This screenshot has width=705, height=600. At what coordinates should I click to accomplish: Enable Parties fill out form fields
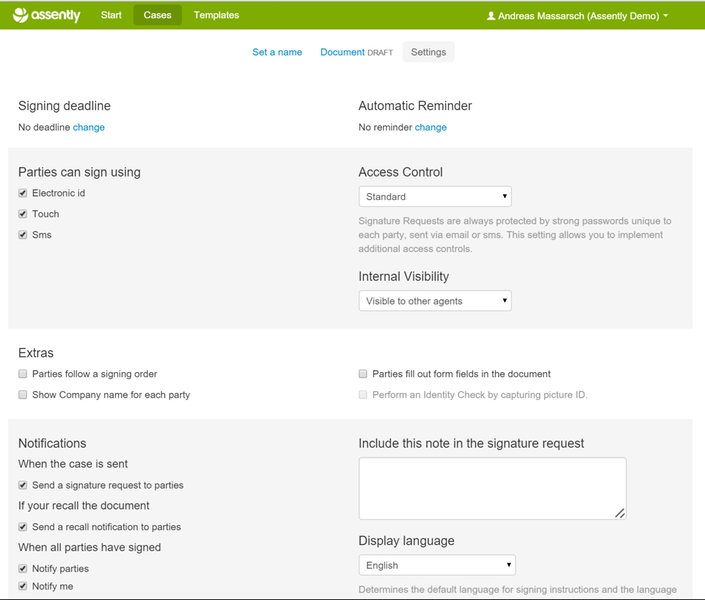pos(364,374)
